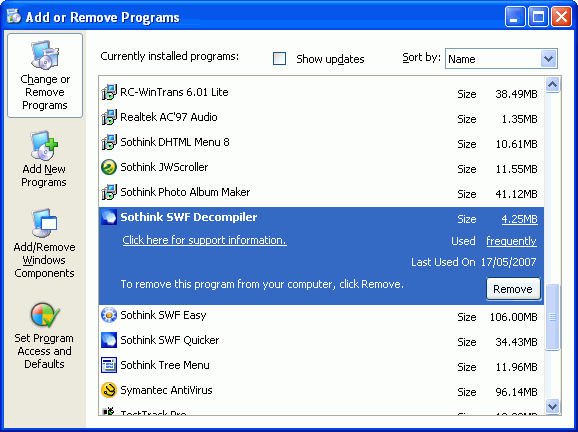Click the Add or Remove Programs title icon
This screenshot has width=578, height=432.
click(x=14, y=16)
